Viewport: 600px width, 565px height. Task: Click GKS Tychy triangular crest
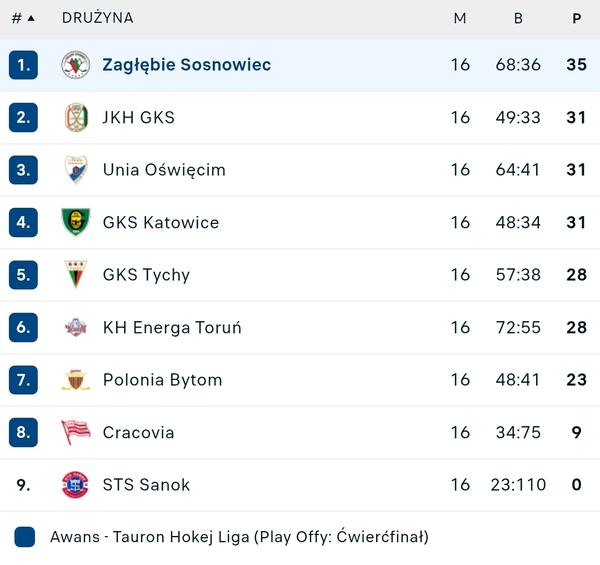(x=76, y=274)
